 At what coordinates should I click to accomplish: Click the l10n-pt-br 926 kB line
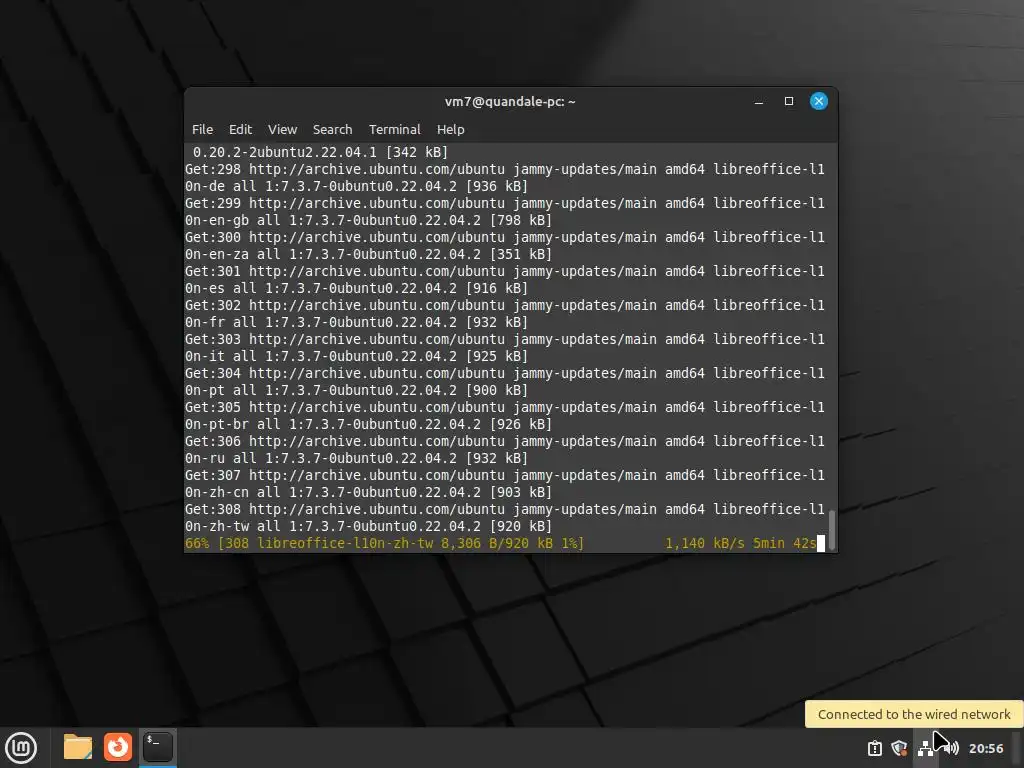coord(368,424)
